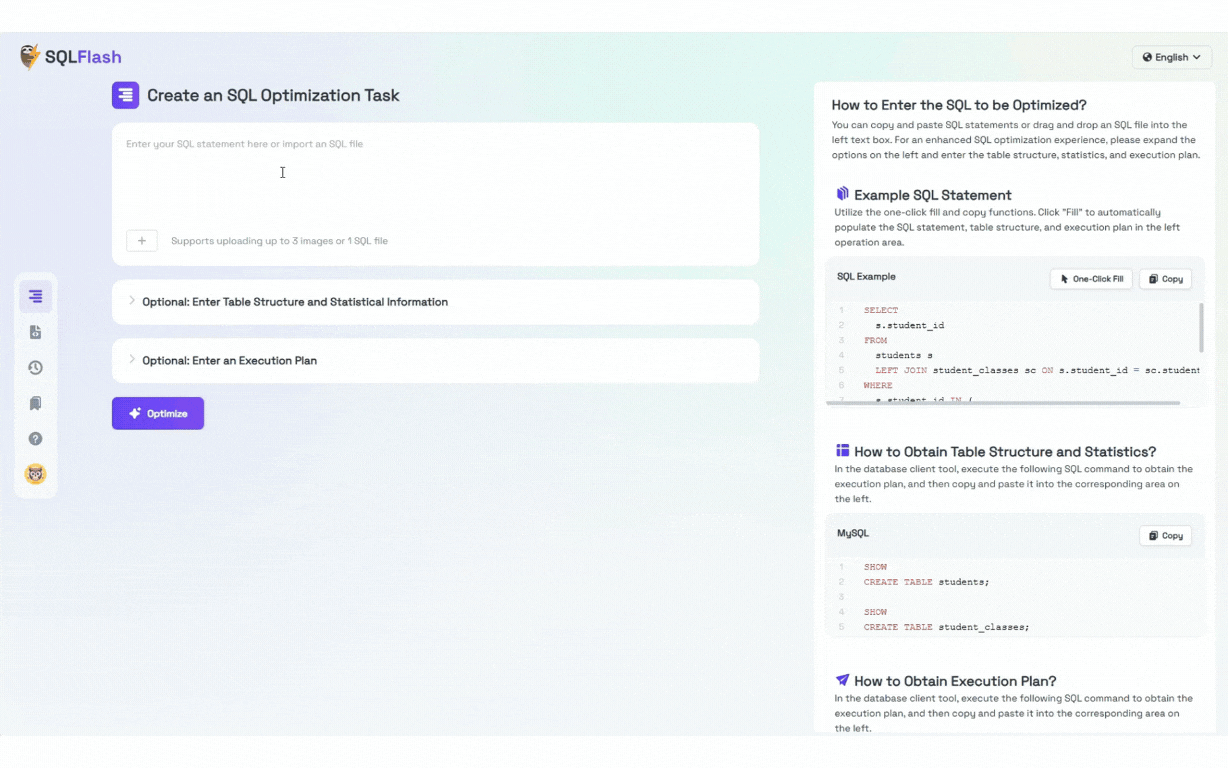Click 'How to Obtain Table Structure and Statistics?' heading
The width and height of the screenshot is (1228, 768).
click(x=1005, y=452)
